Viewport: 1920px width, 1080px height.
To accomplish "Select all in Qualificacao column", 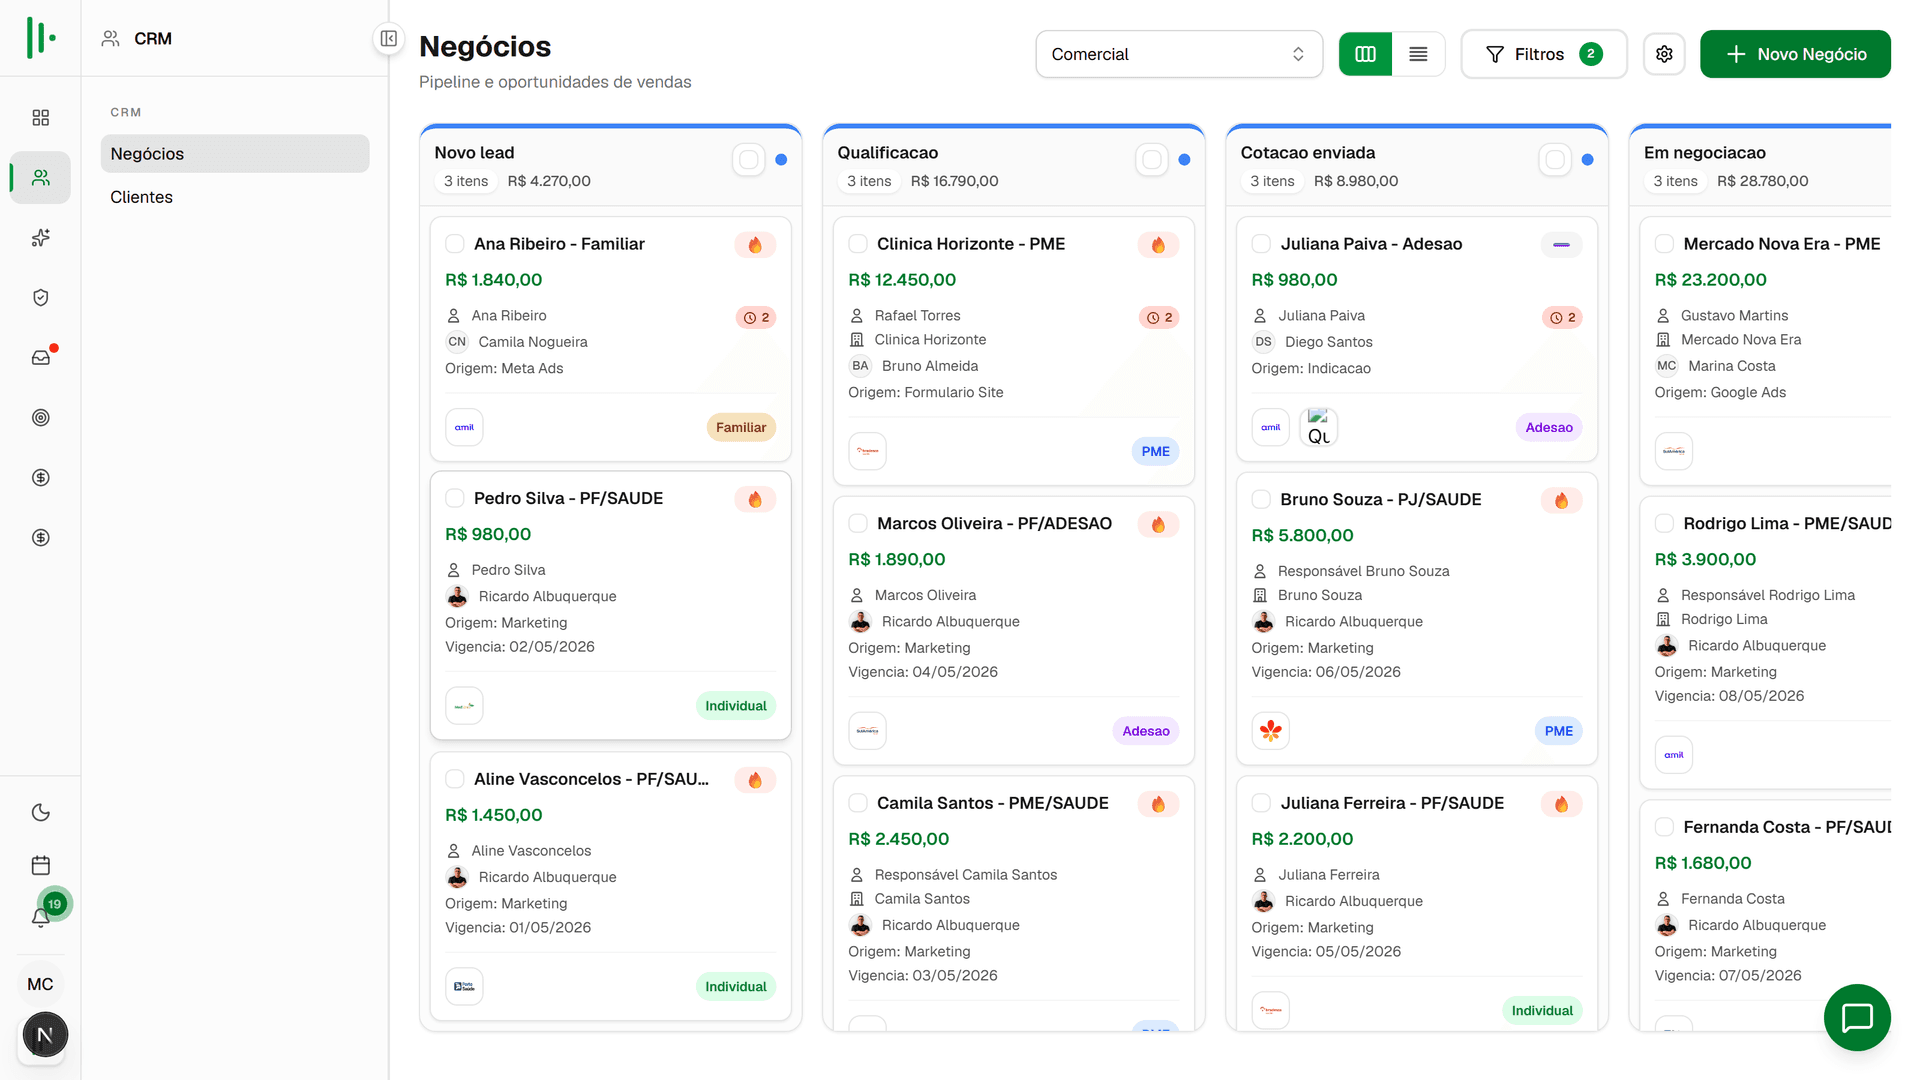I will point(1152,160).
